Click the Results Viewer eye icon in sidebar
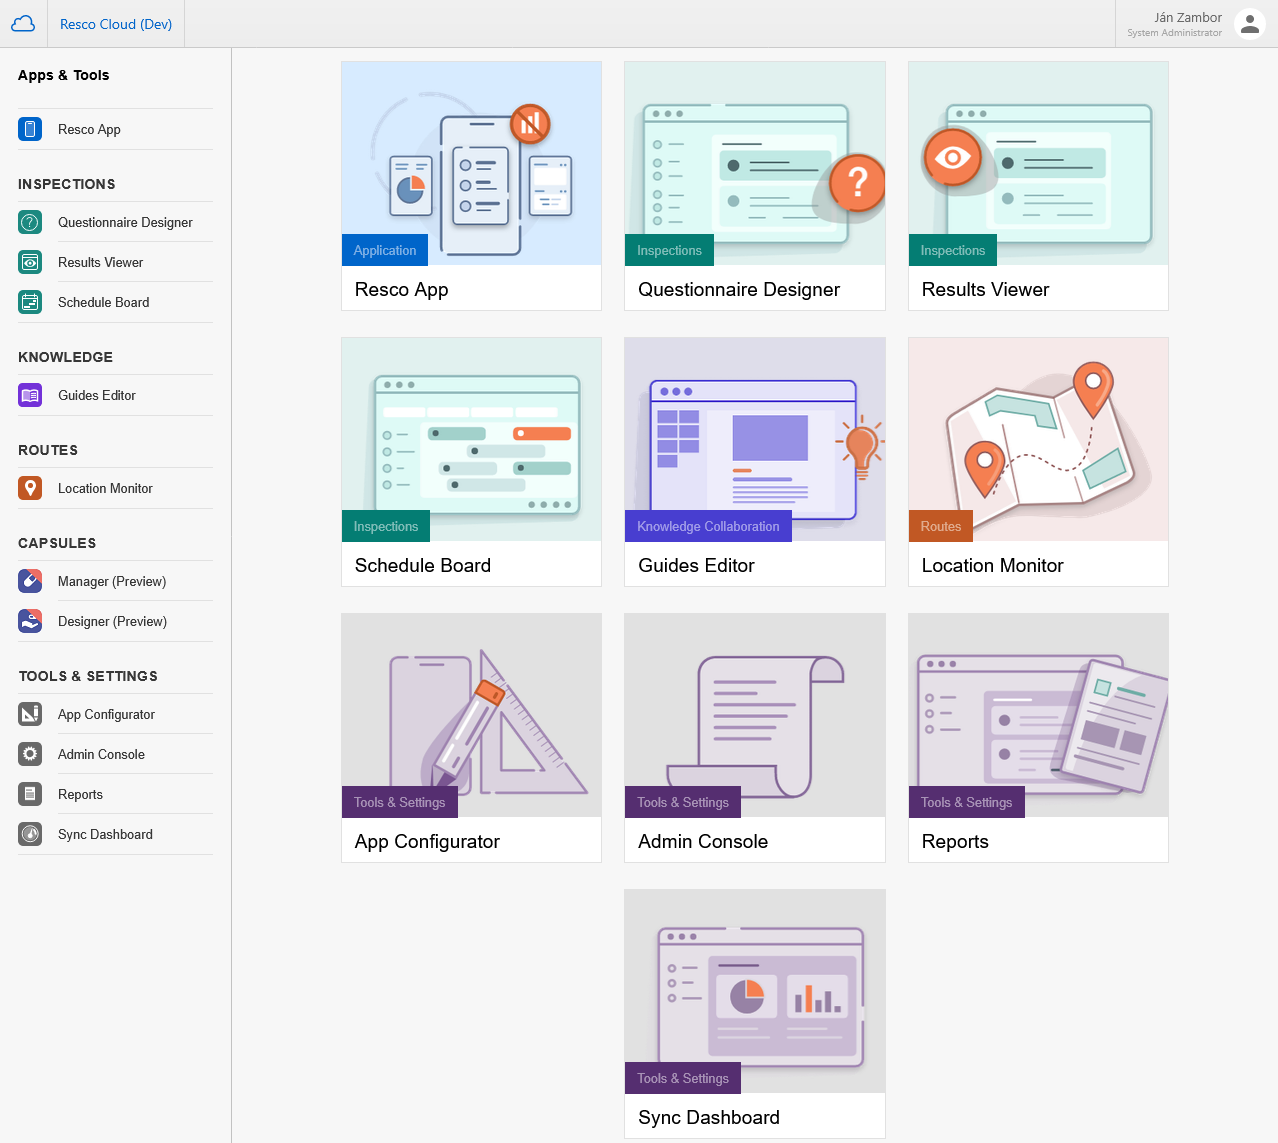 click(30, 262)
